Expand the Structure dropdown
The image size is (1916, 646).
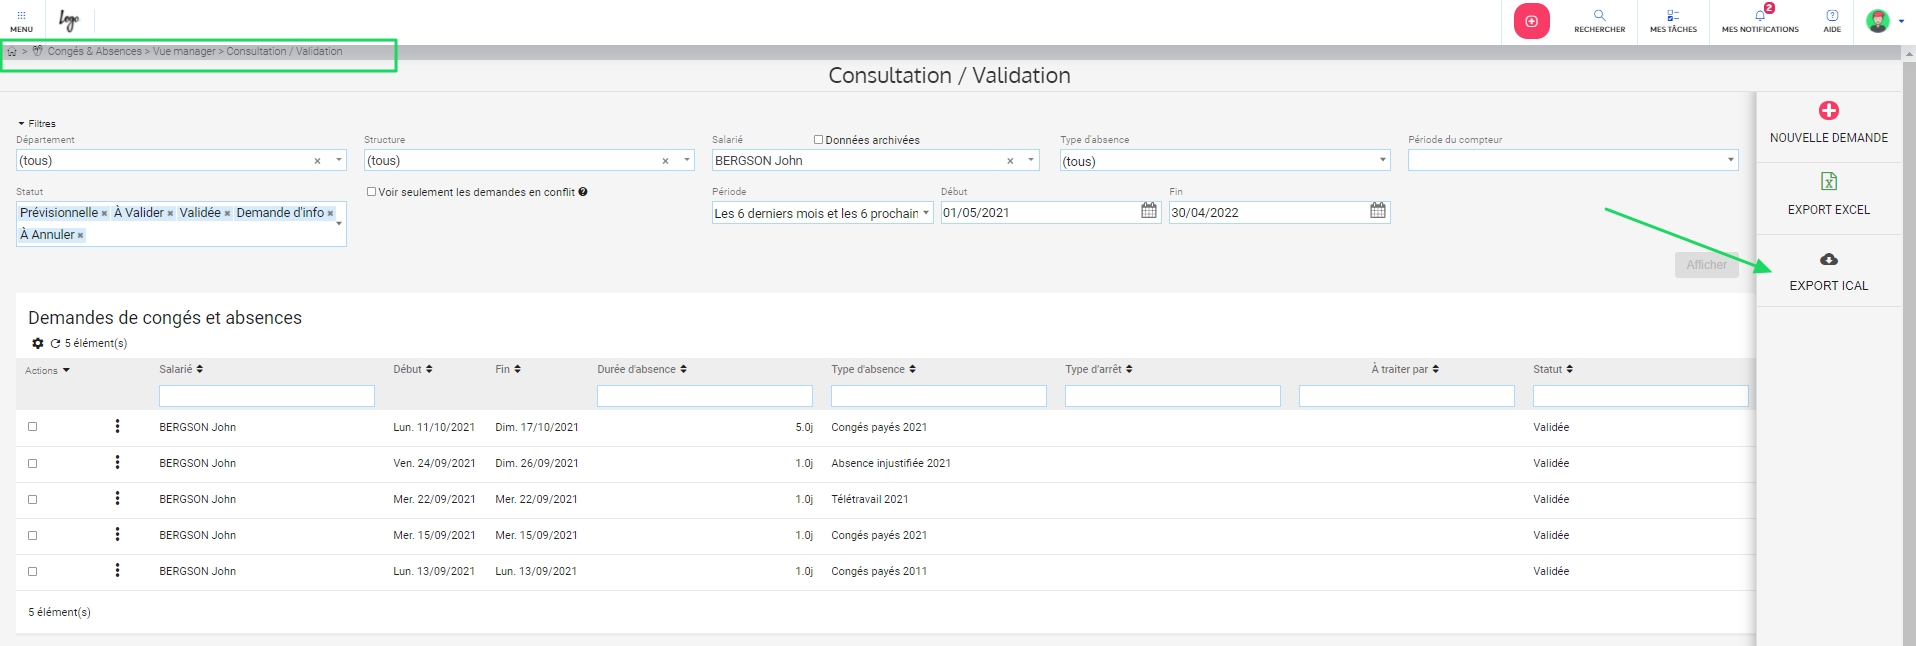[687, 160]
